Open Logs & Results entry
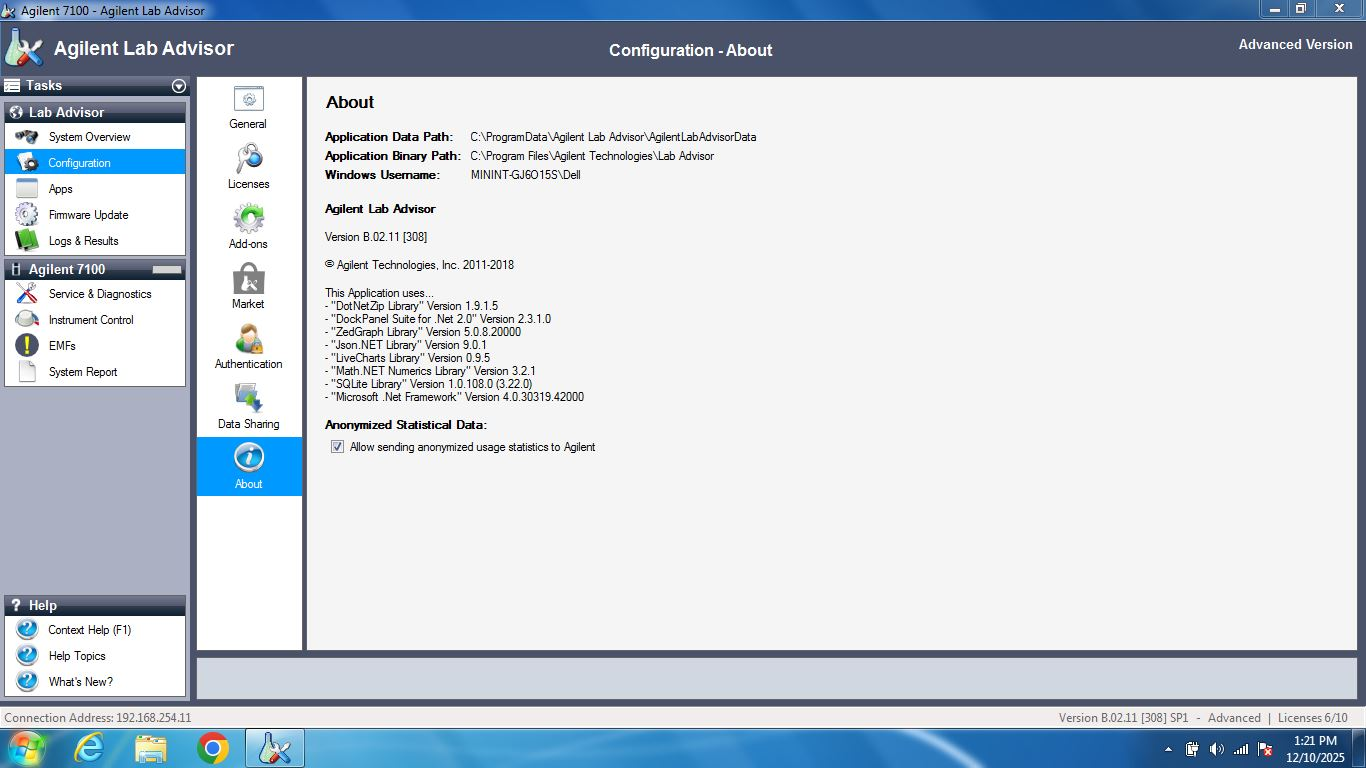1366x768 pixels. [83, 241]
